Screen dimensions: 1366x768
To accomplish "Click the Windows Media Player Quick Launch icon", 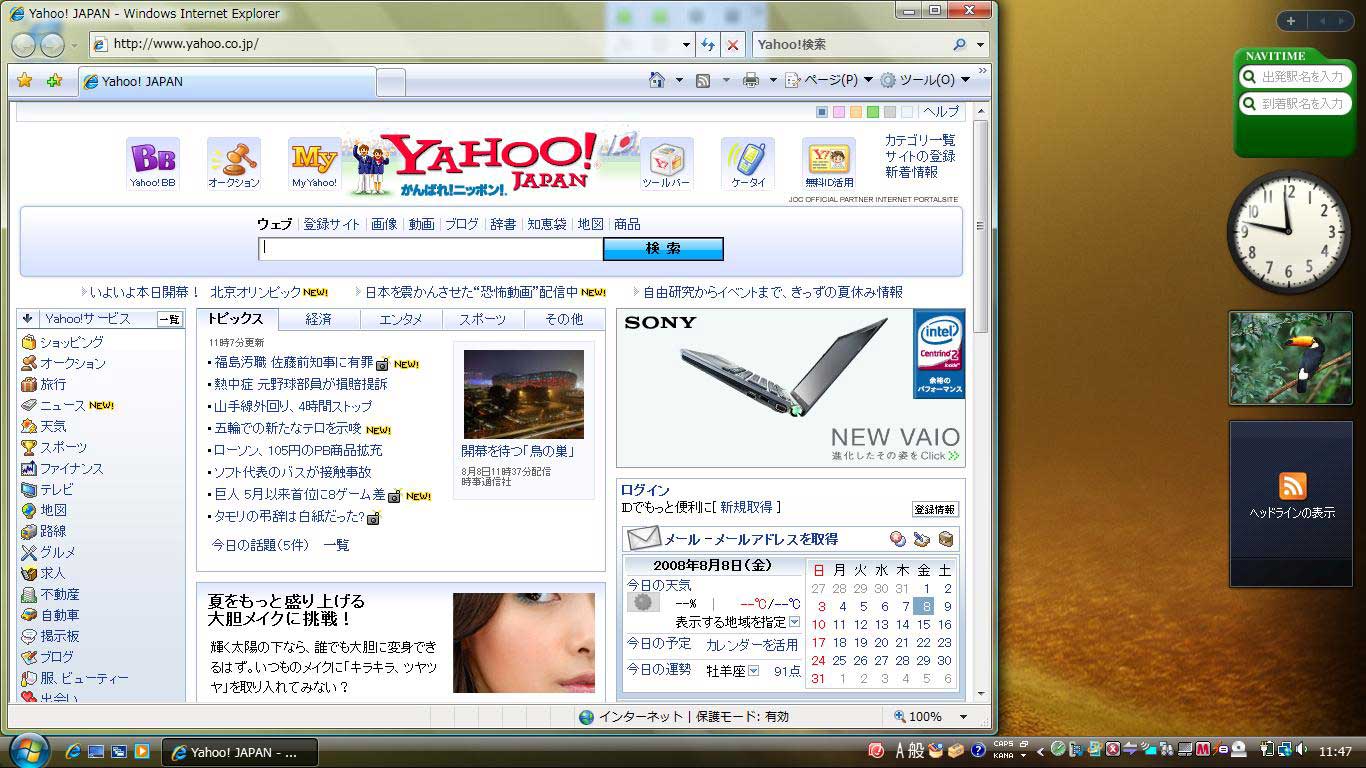I will click(142, 751).
